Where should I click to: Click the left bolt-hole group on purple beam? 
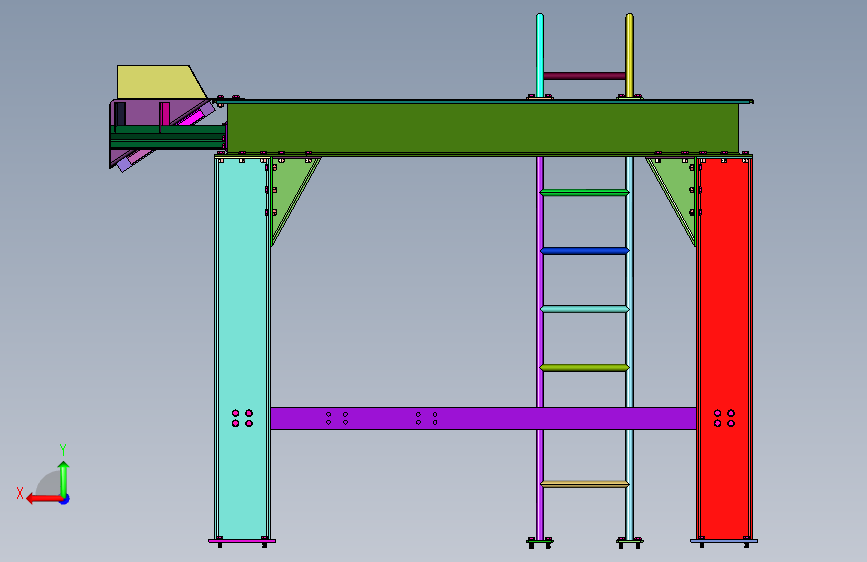pyautogui.click(x=337, y=418)
